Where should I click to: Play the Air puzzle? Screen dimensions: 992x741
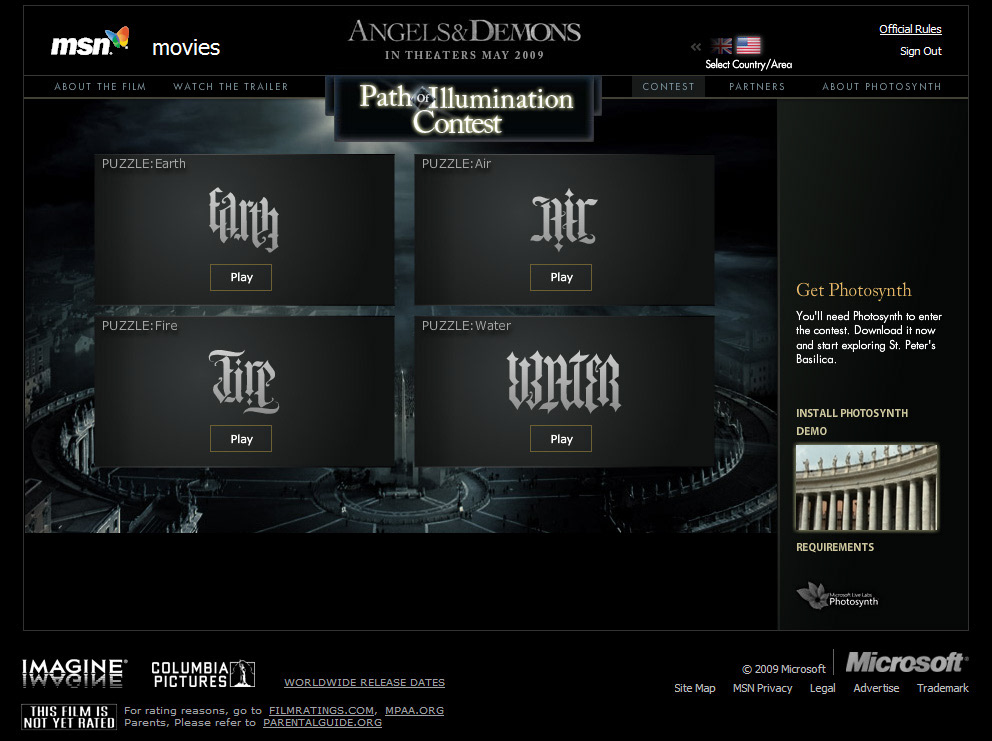[561, 277]
